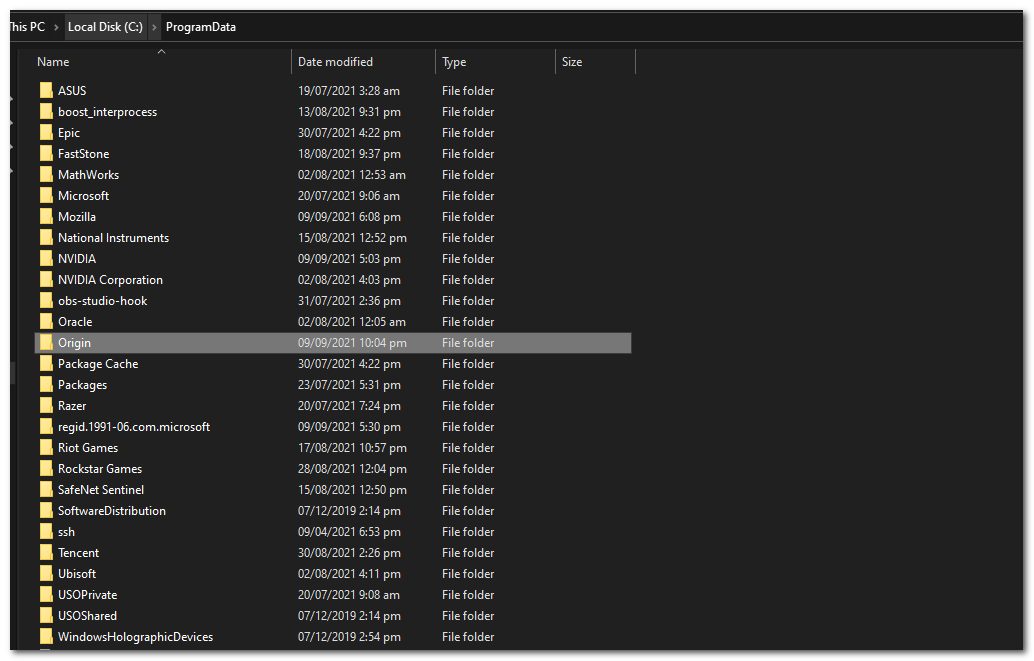The image size is (1034, 661).
Task: Click the Razer folder icon
Action: coord(46,405)
